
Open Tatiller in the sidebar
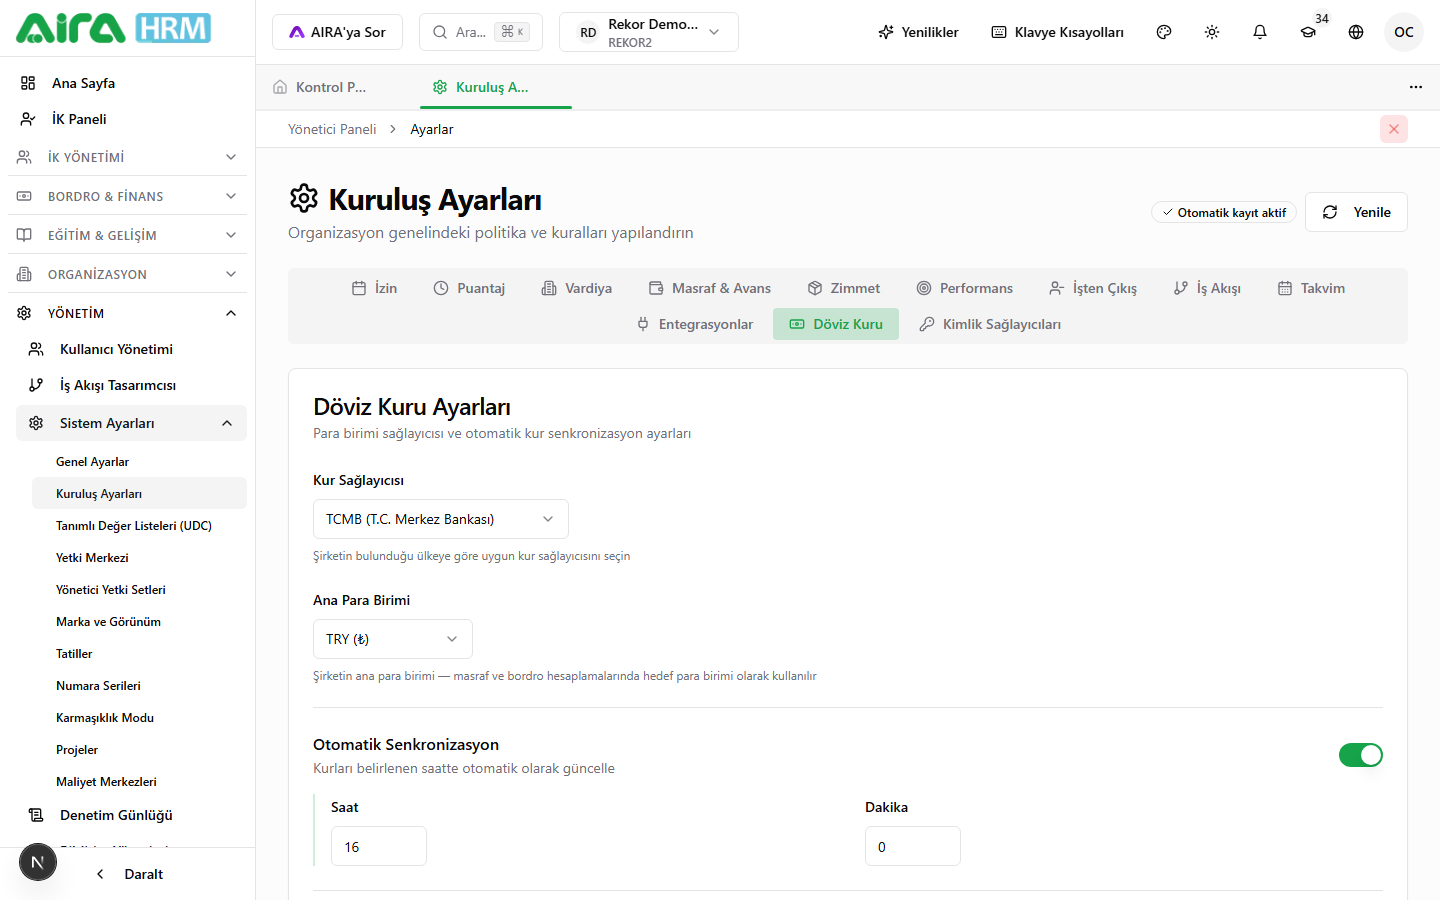point(139,654)
